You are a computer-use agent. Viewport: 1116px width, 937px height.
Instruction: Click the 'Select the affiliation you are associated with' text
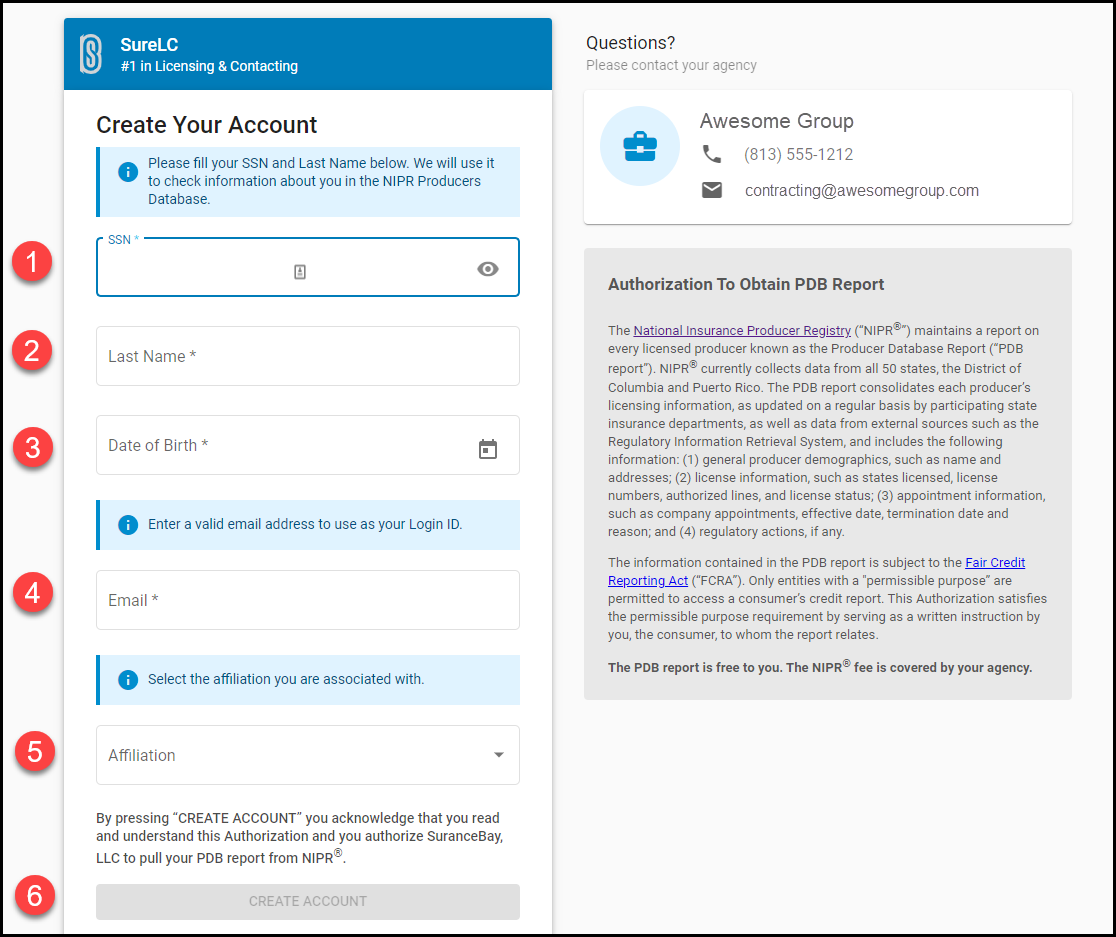(286, 679)
